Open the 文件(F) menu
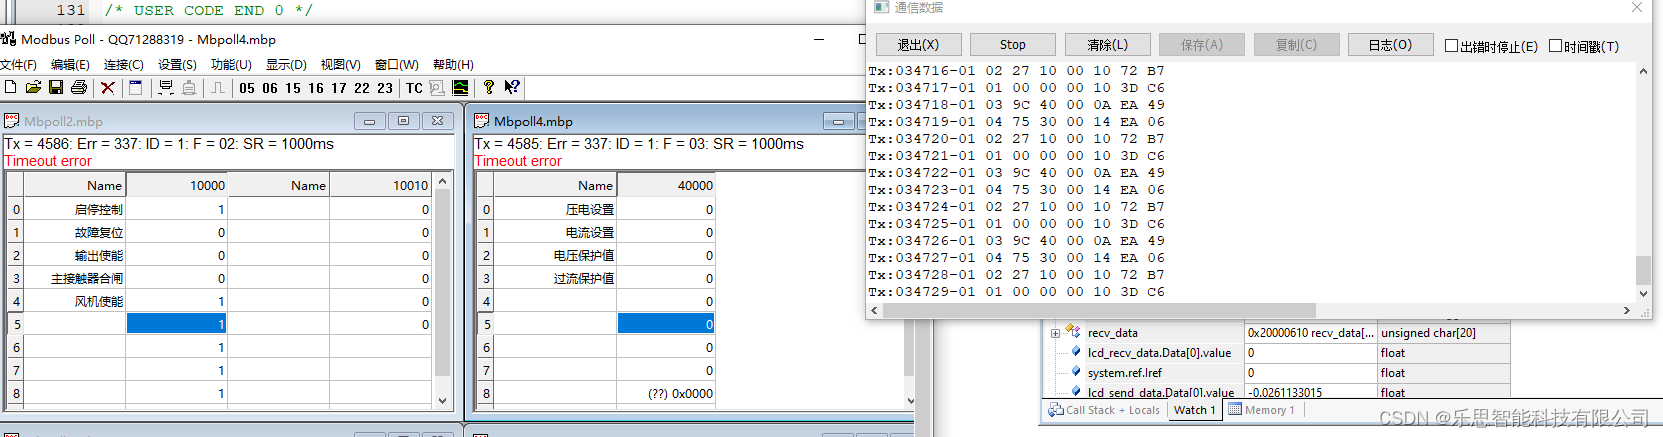 point(18,65)
